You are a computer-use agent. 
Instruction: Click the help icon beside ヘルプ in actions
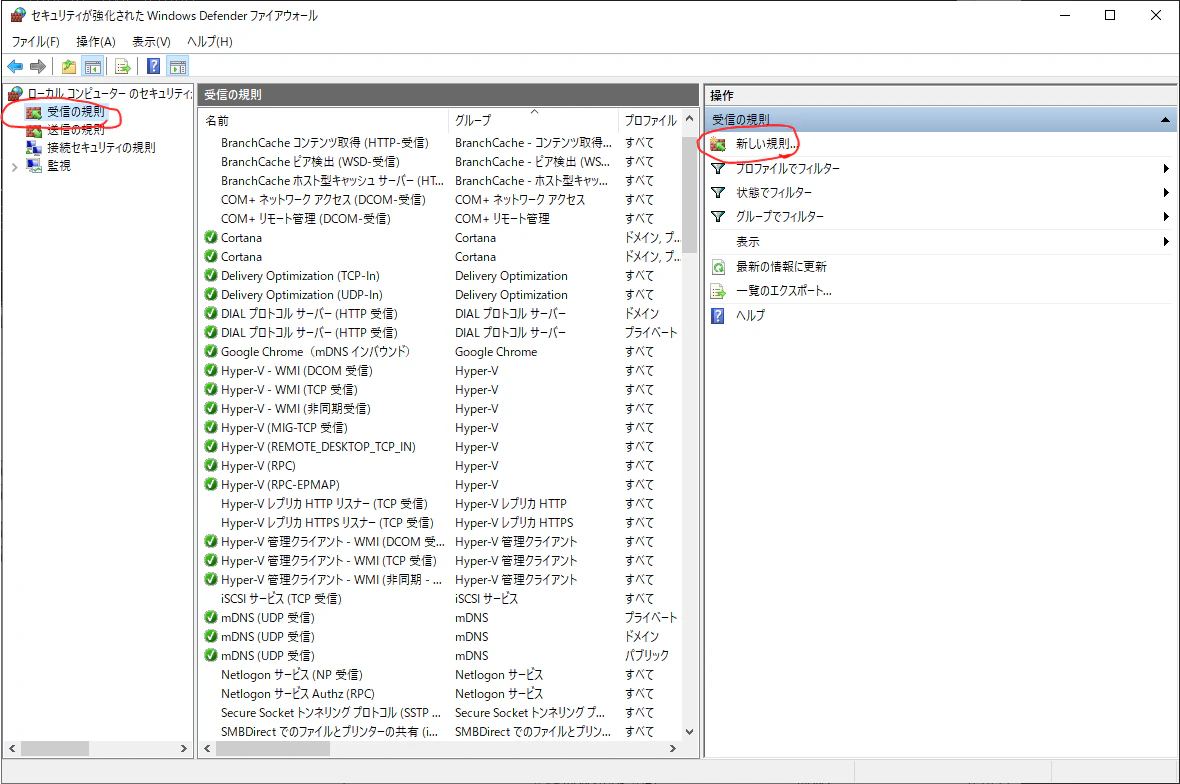click(719, 315)
